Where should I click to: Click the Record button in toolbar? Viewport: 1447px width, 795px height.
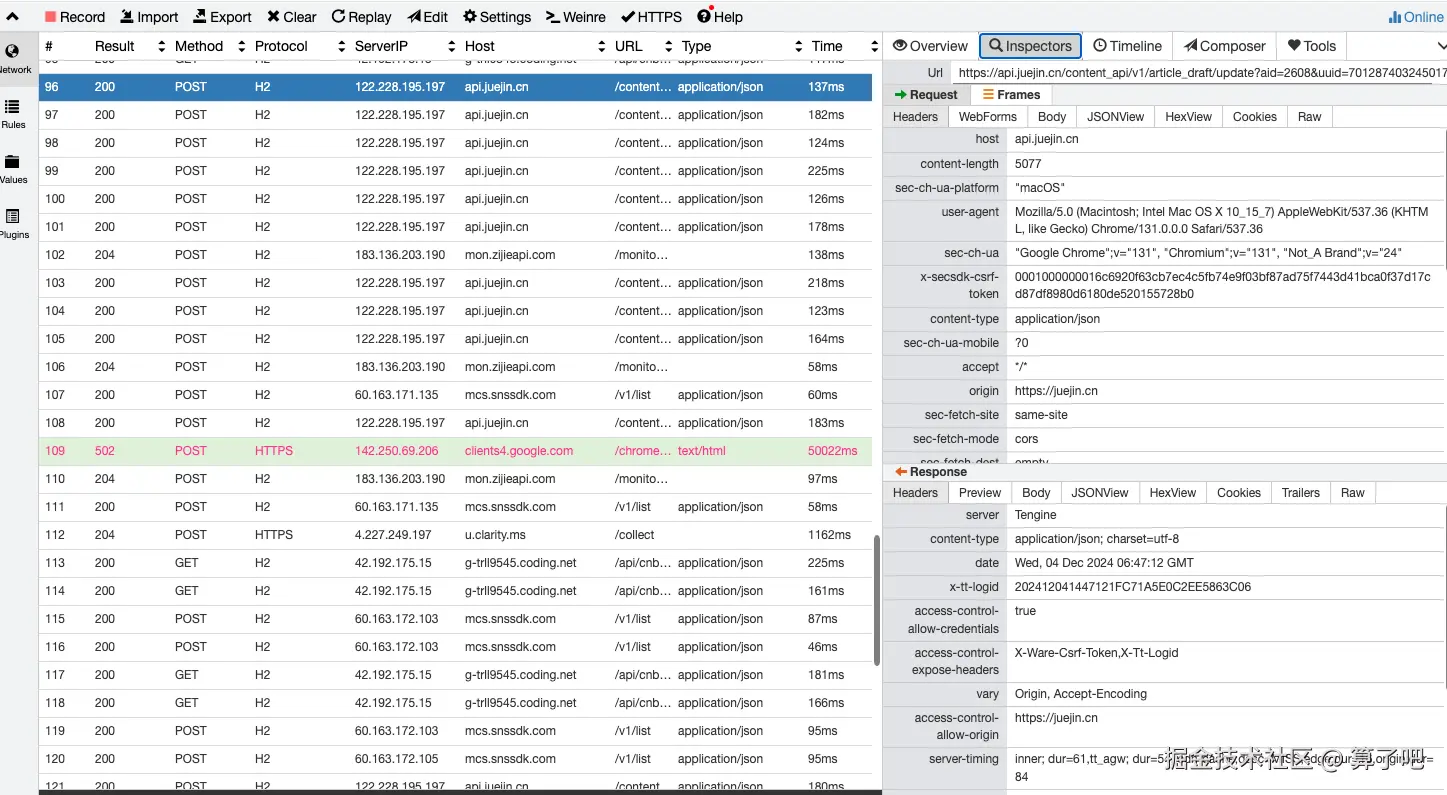pyautogui.click(x=75, y=17)
